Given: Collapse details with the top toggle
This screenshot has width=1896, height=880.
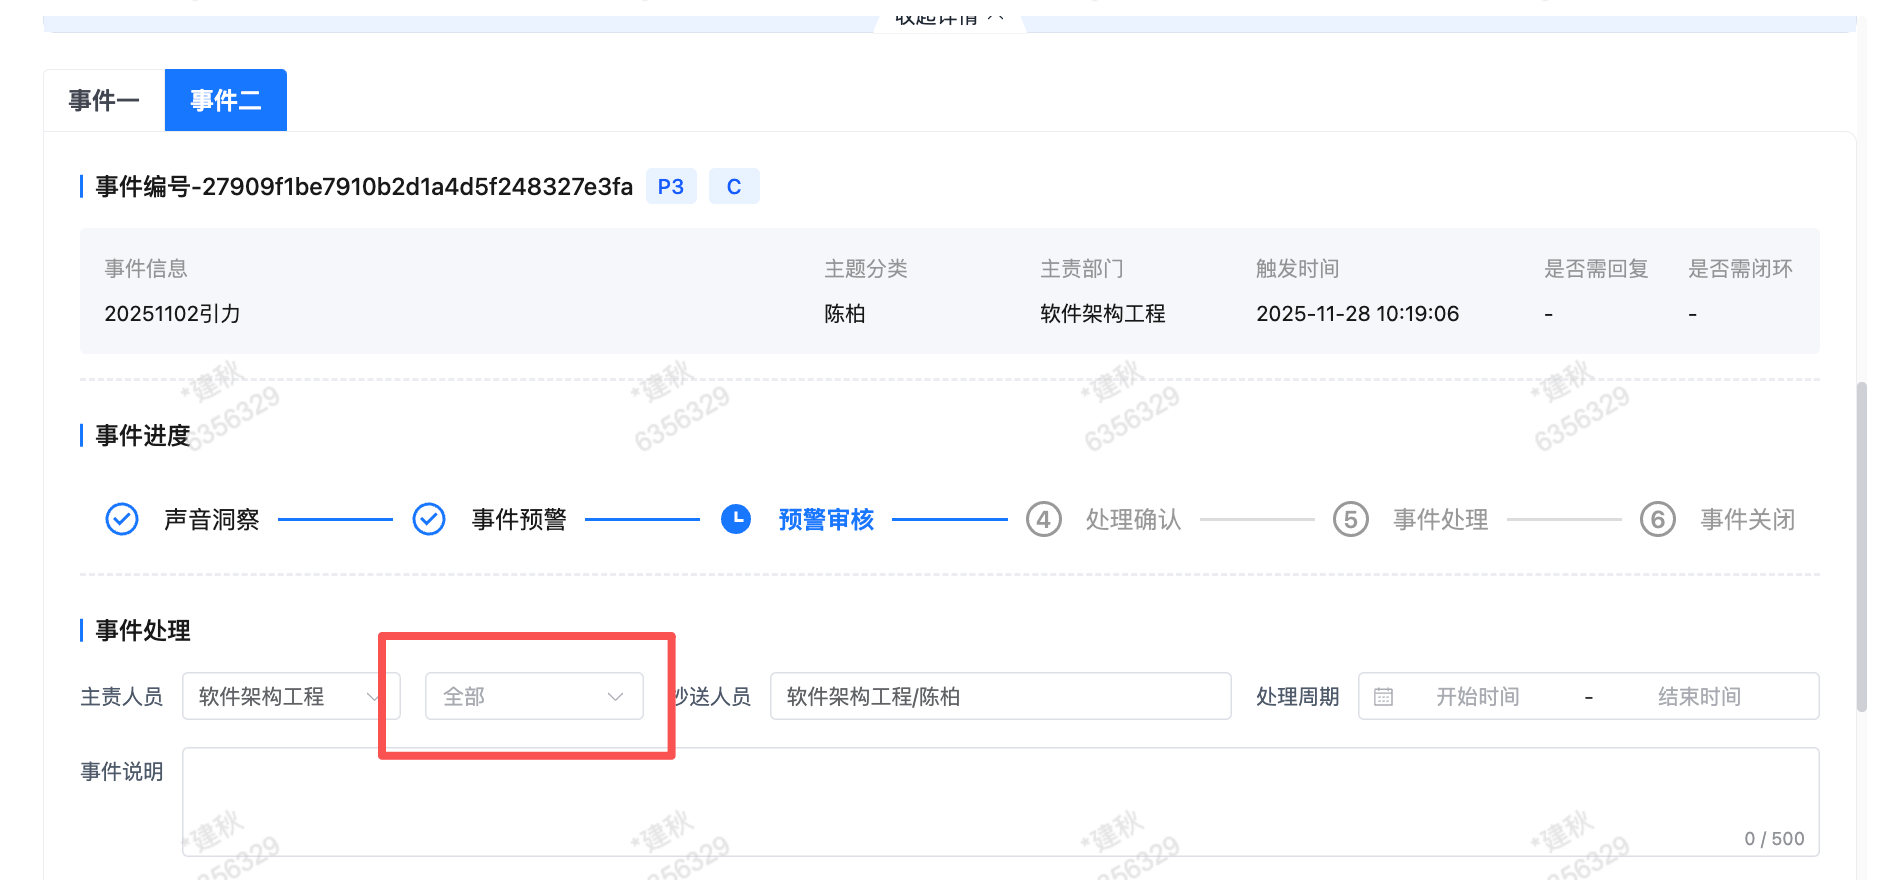Looking at the screenshot, I should [948, 19].
